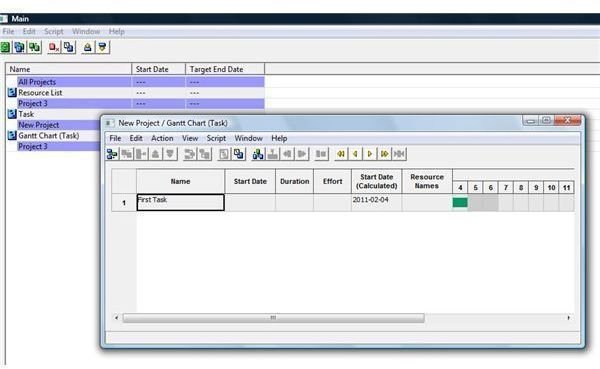Click the yellow rewind double-arrow icon

341,154
